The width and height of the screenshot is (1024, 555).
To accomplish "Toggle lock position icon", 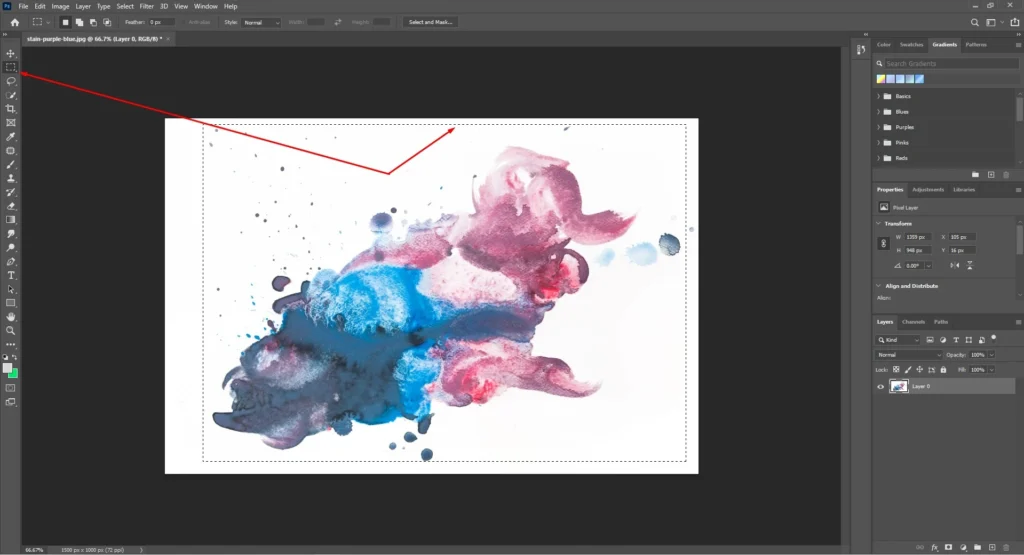I will click(920, 370).
